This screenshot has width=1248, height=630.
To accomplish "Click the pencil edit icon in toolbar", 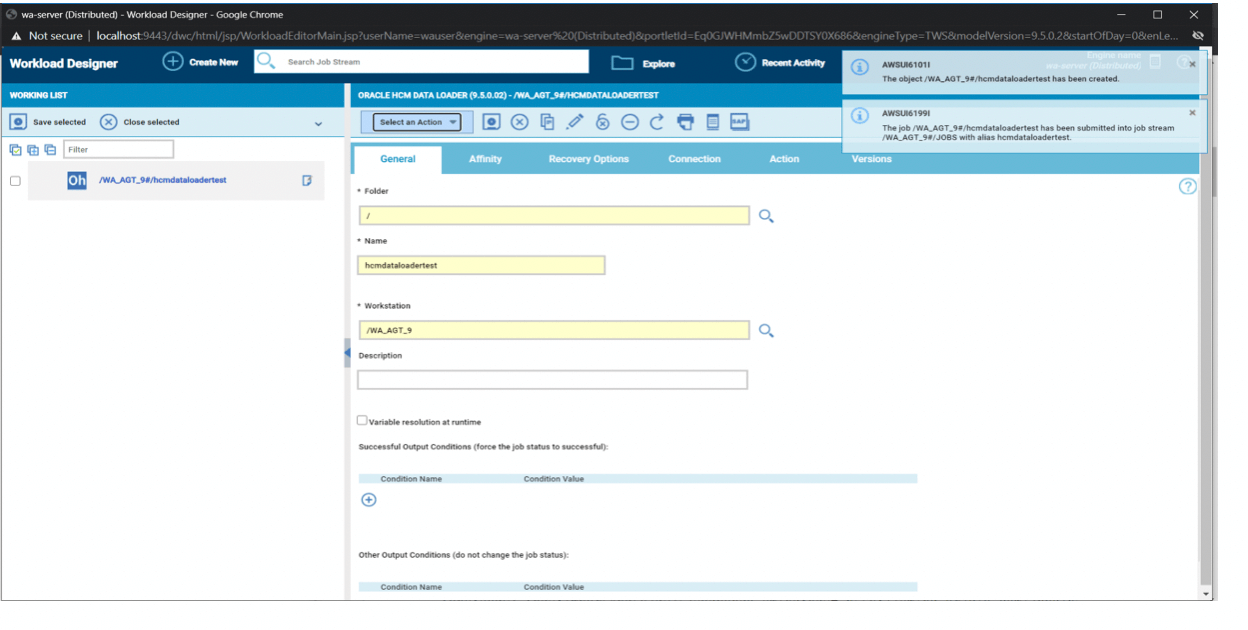I will [574, 122].
